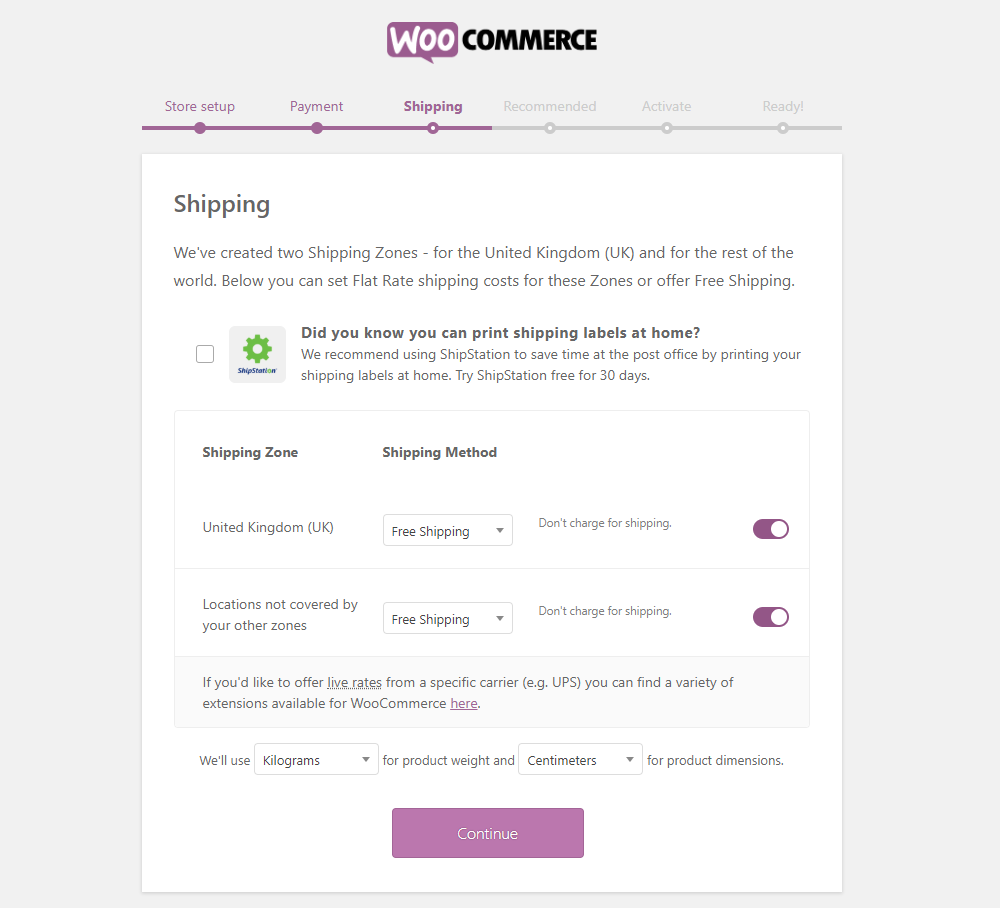Click the Payment step dot
The height and width of the screenshot is (908, 1000).
click(x=316, y=128)
